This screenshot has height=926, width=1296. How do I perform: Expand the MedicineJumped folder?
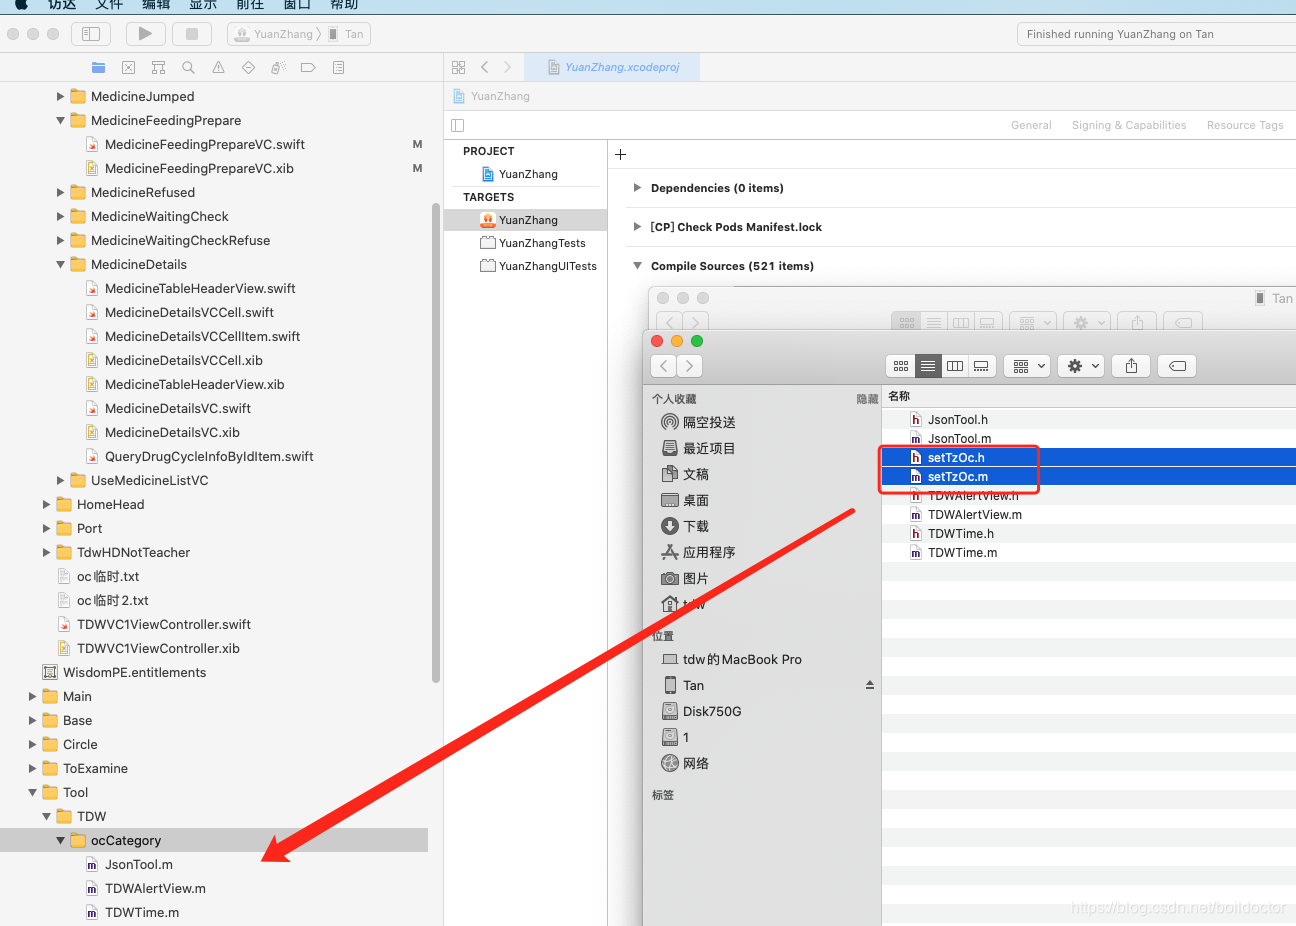coord(60,97)
